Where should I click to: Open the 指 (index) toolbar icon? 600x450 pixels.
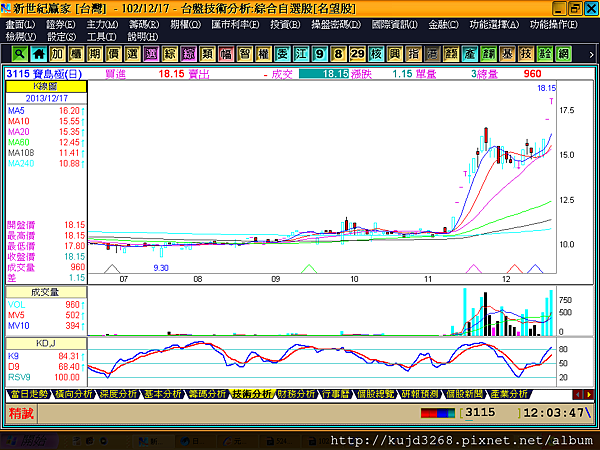tap(413, 54)
